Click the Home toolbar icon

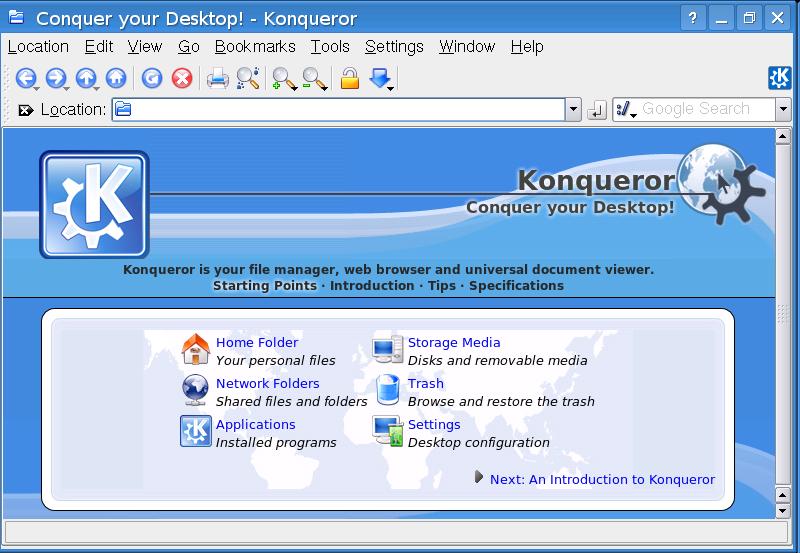[116, 78]
